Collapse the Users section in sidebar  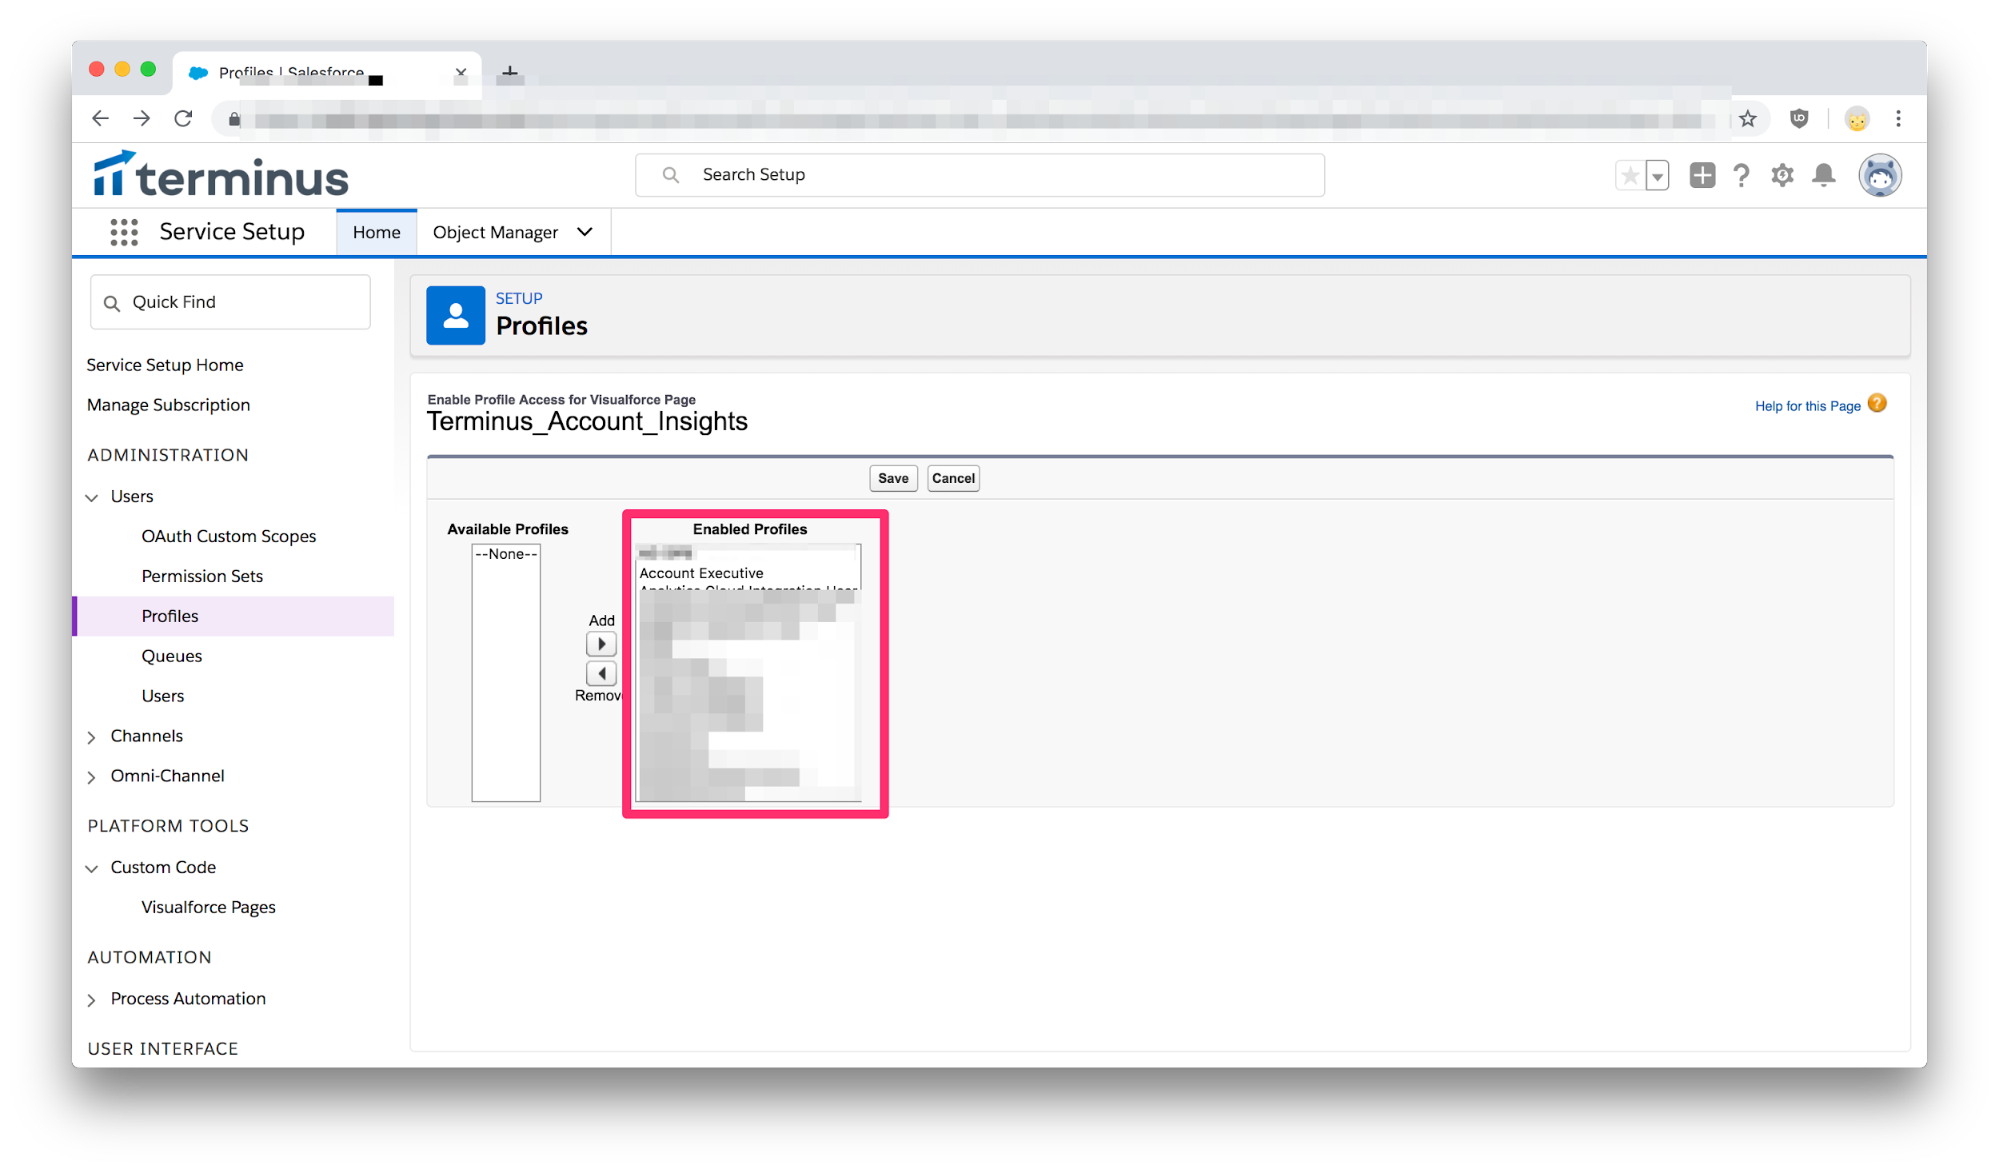[x=92, y=497]
